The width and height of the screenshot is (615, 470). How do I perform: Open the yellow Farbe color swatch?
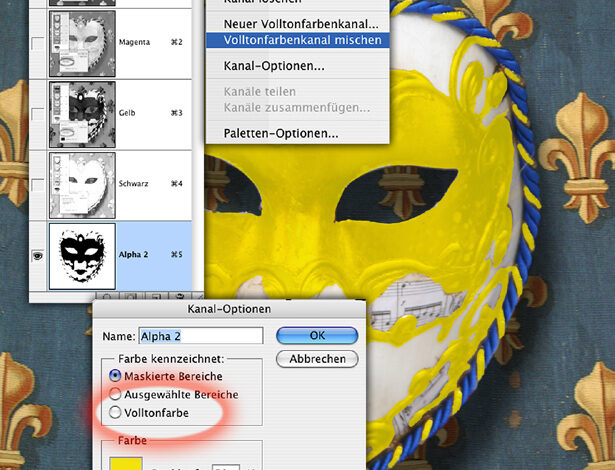[126, 463]
